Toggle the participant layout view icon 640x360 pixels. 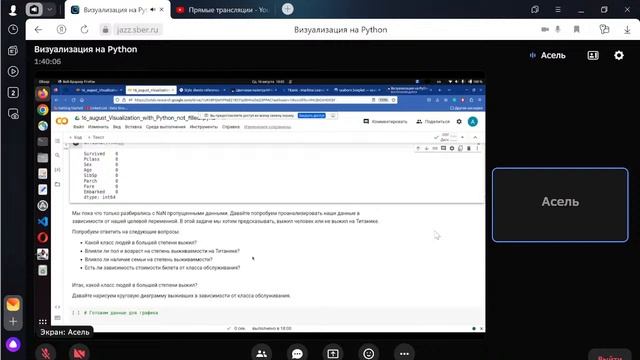(593, 56)
